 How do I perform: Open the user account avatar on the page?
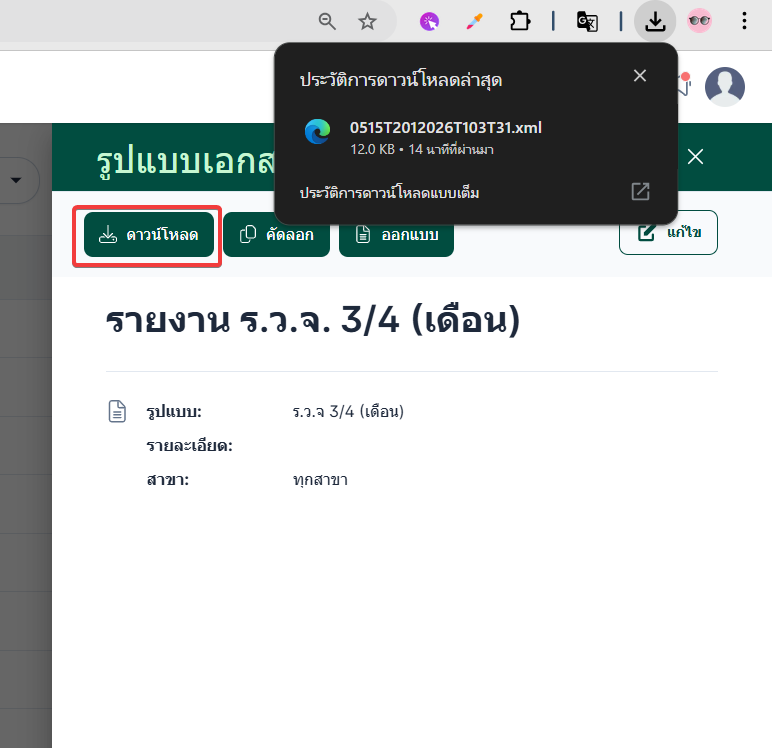(x=725, y=87)
